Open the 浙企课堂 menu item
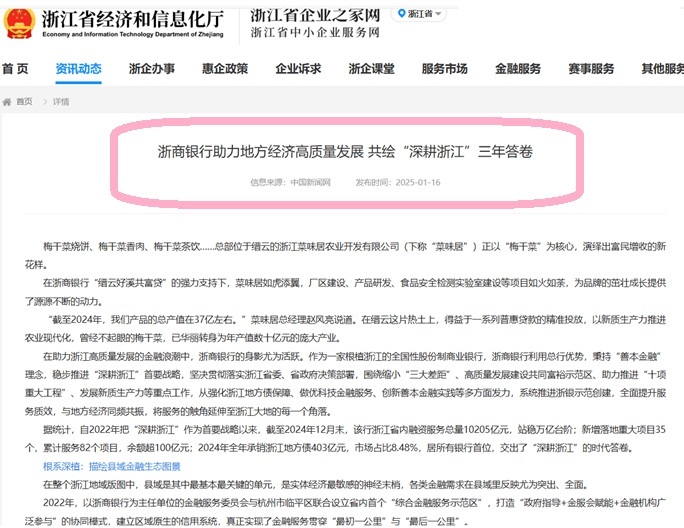Screen dimensions: 684x528 click(x=372, y=69)
